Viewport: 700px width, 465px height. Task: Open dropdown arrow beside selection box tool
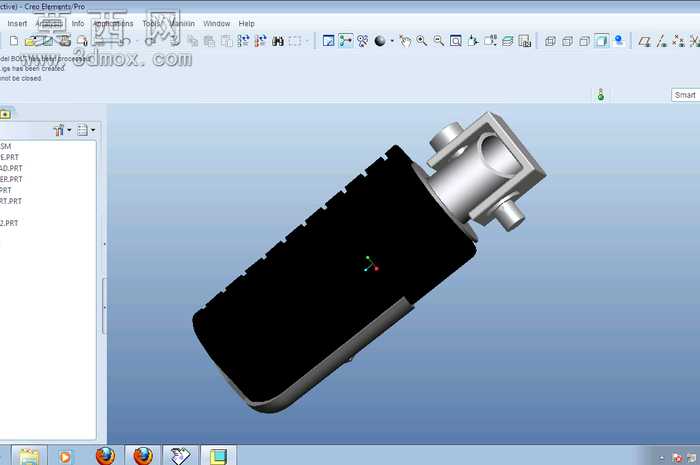point(307,42)
